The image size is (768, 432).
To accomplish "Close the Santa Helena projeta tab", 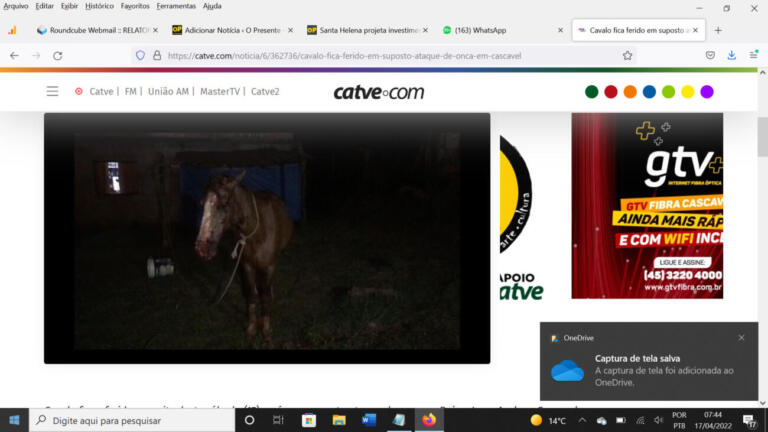I will click(x=426, y=30).
